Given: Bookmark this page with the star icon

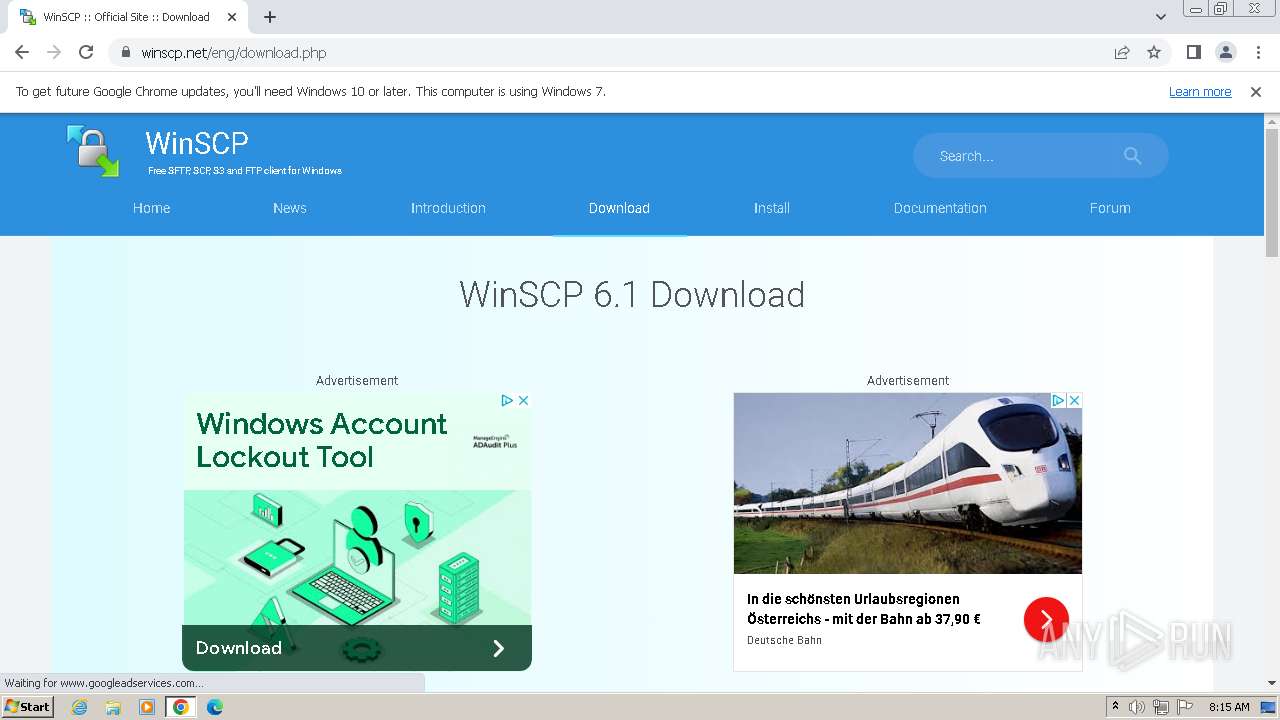Looking at the screenshot, I should (x=1154, y=52).
